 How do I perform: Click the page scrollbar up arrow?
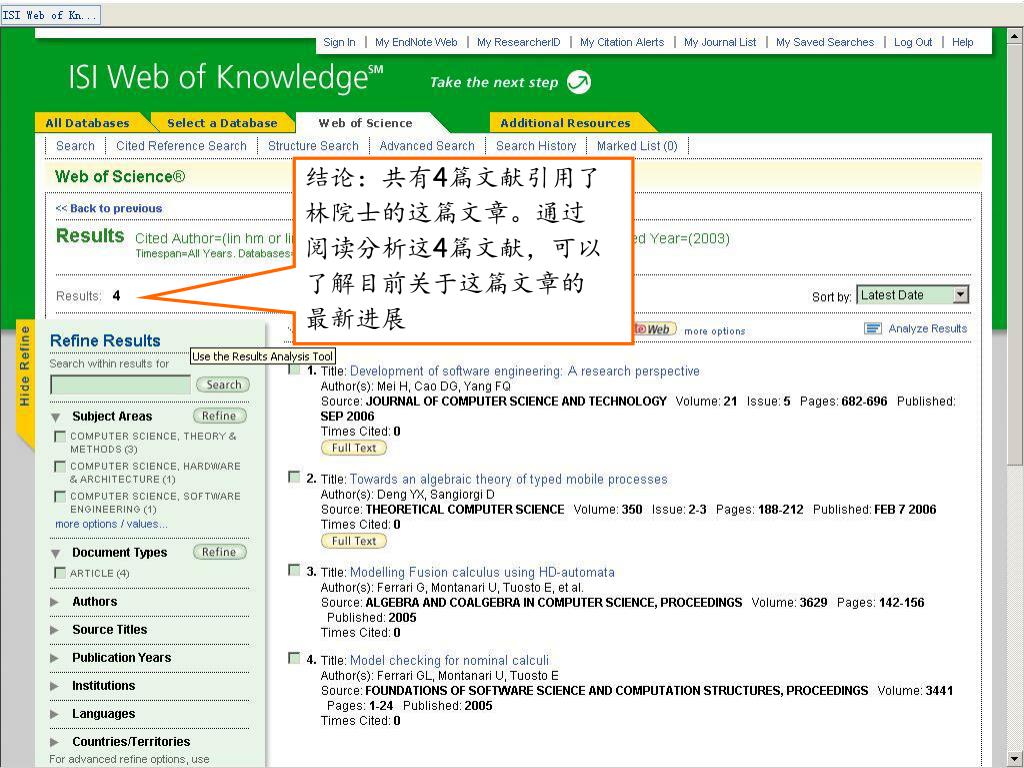click(x=1014, y=36)
